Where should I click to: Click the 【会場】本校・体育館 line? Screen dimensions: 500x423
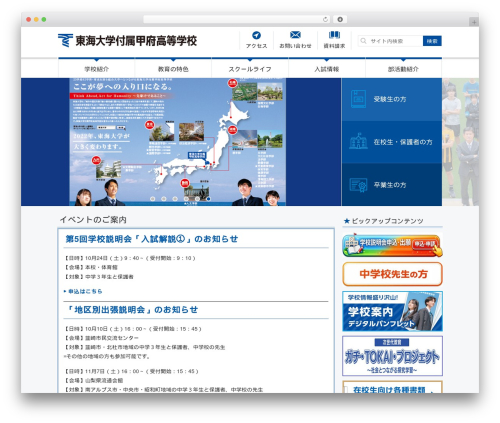coord(91,267)
